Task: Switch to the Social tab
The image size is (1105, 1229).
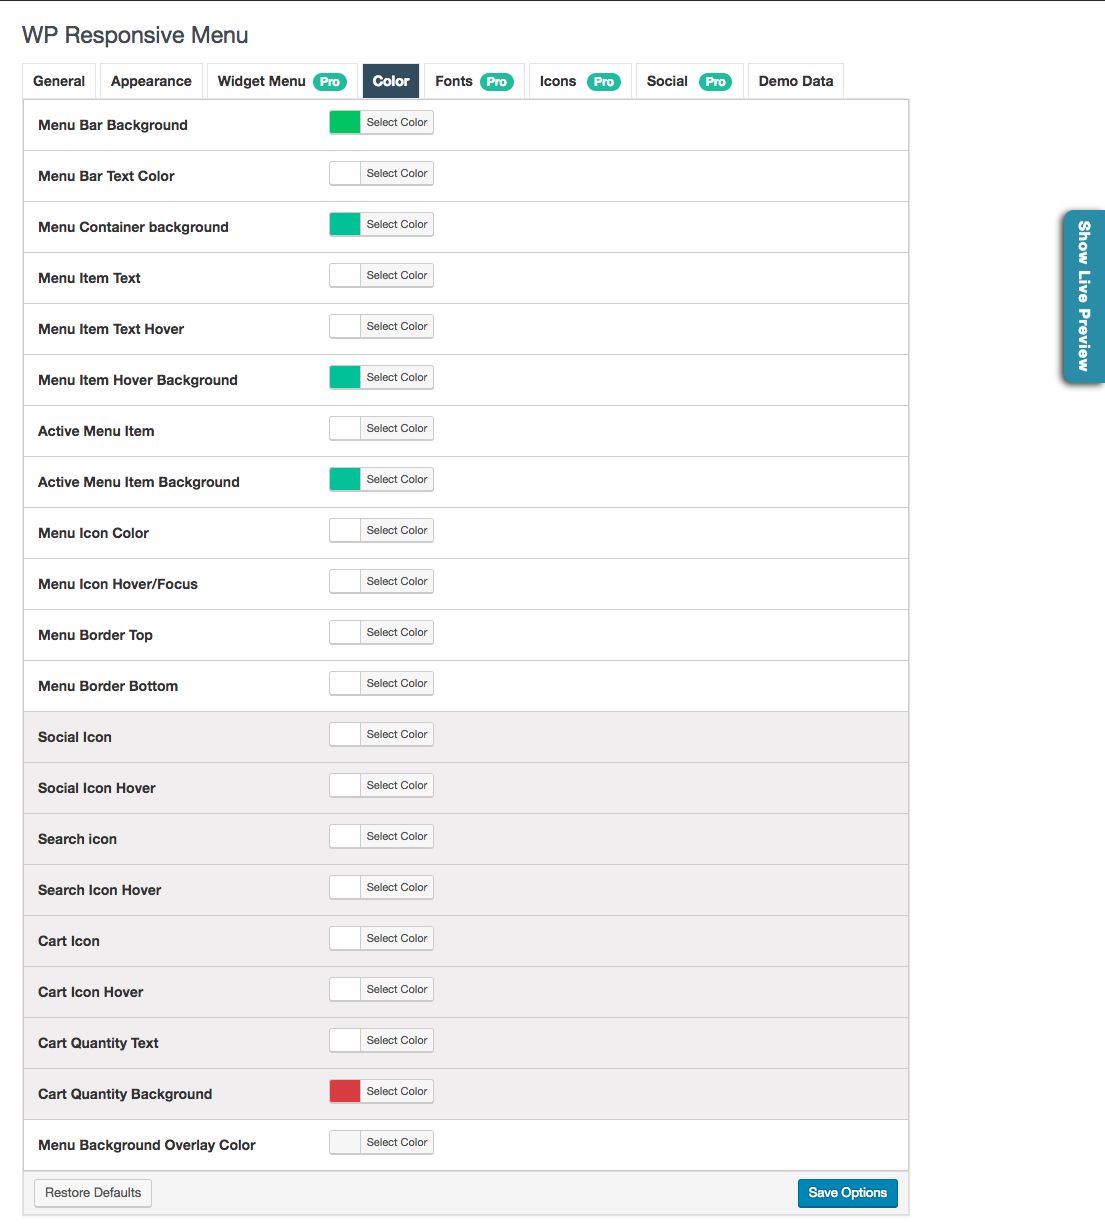Action: click(689, 81)
